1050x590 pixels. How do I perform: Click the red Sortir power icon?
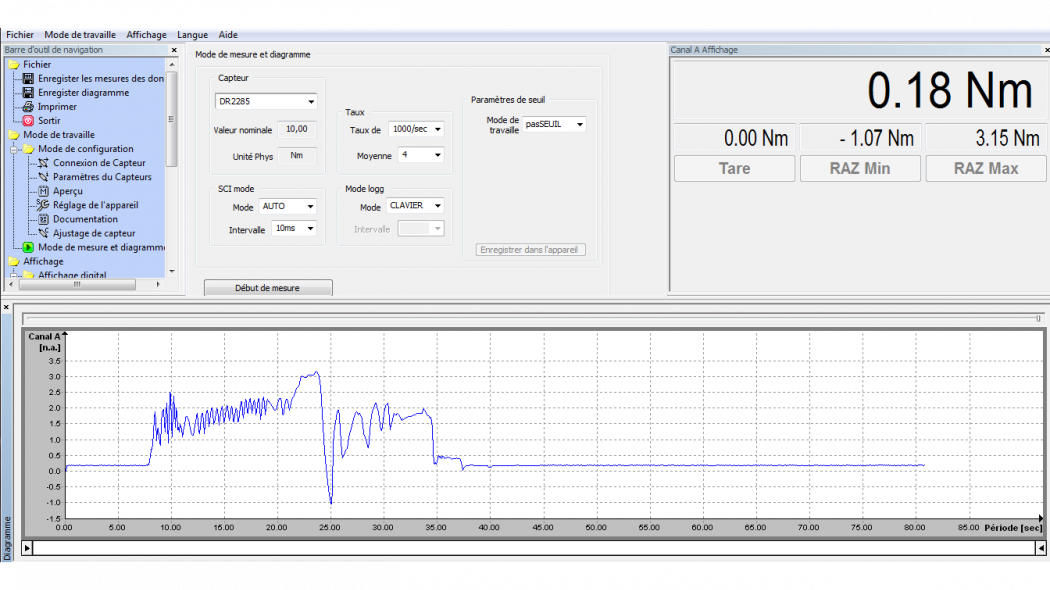(x=28, y=121)
